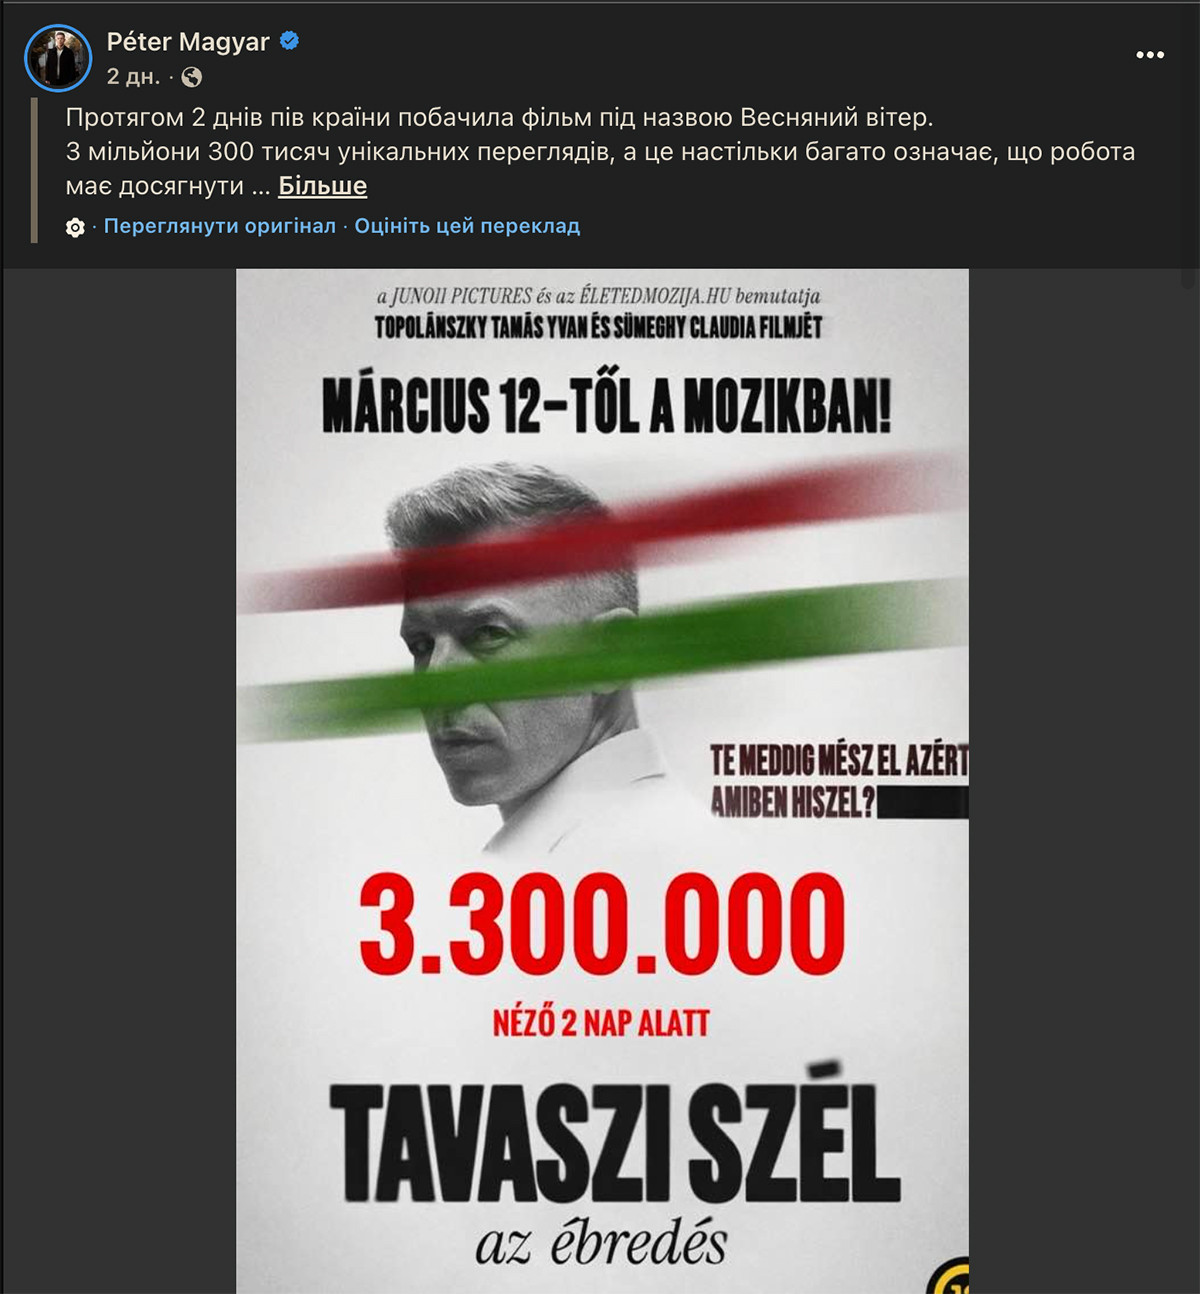The width and height of the screenshot is (1200, 1294).
Task: Click 'Оцініть цей переклад' link
Action: [x=467, y=226]
